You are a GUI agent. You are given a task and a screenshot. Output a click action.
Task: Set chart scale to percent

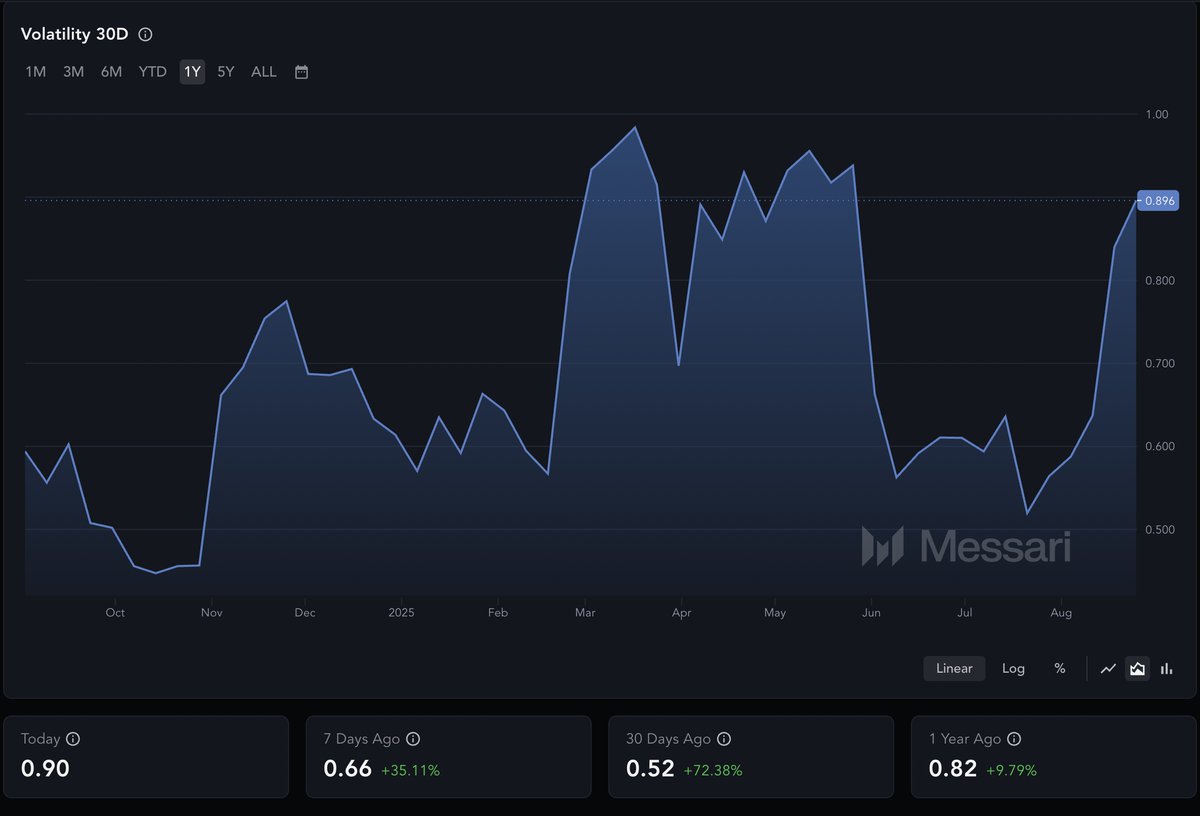tap(1059, 669)
